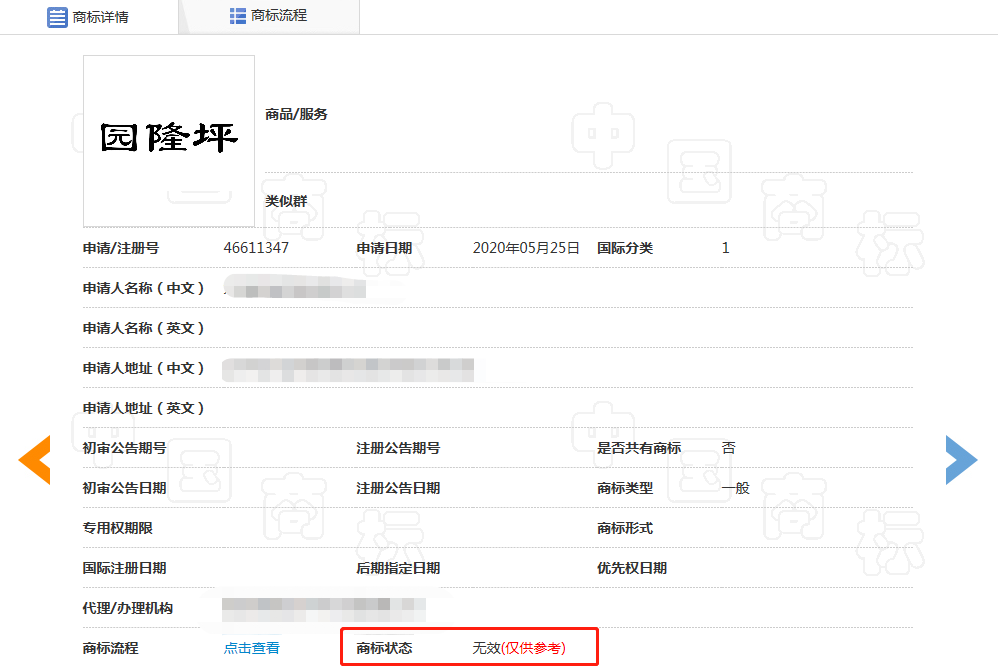Click the blurred applicant Chinese name value
998x667 pixels.
295,288
